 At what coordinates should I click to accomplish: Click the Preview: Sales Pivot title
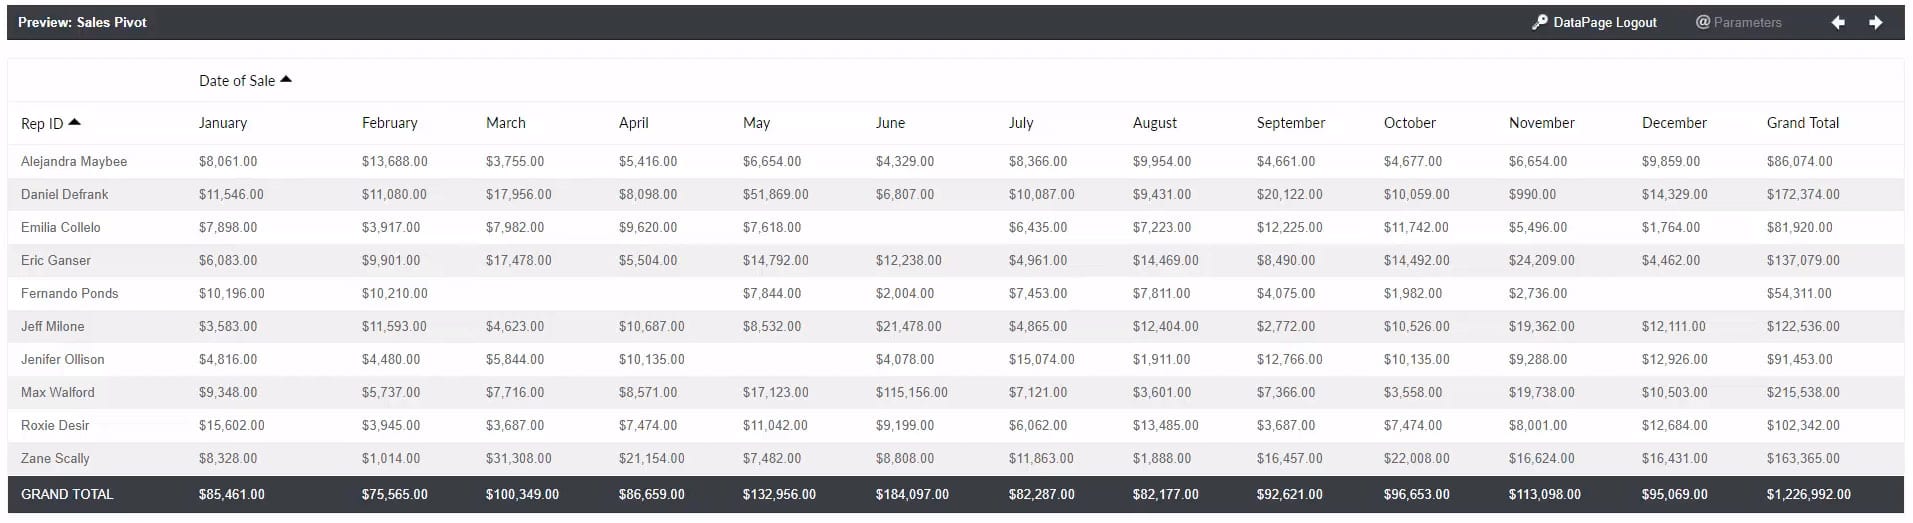point(82,22)
